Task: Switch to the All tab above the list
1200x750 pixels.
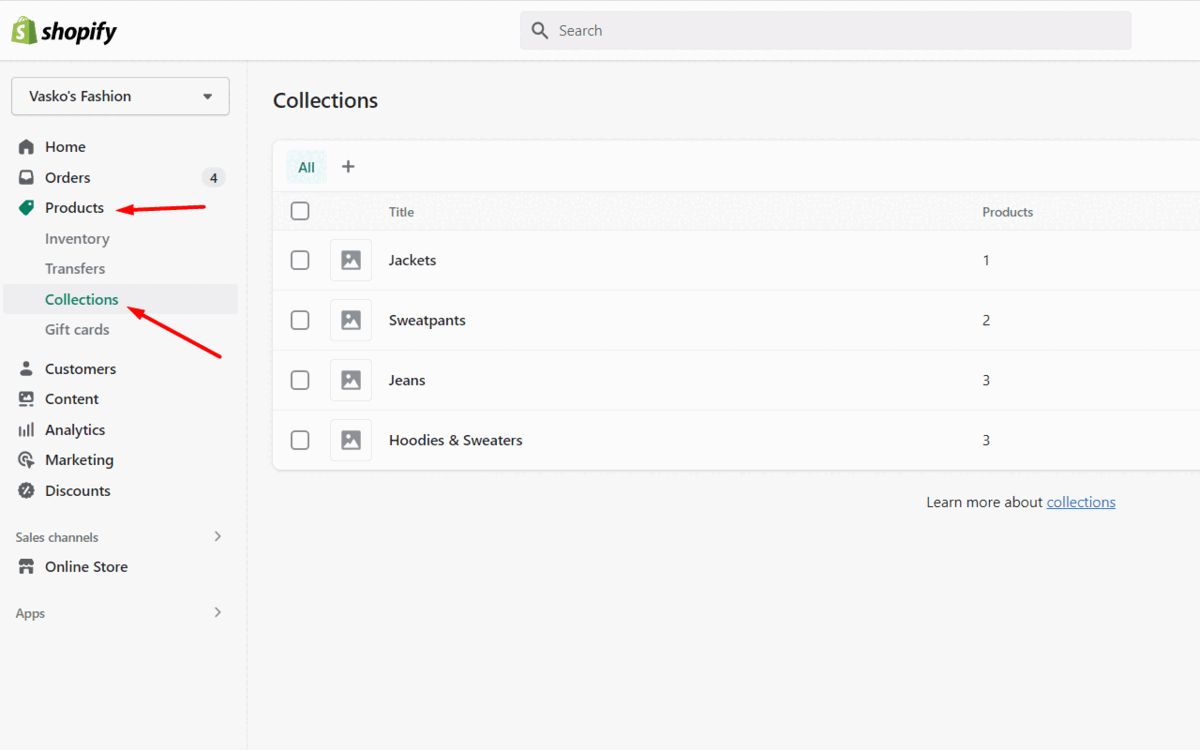Action: 306,166
